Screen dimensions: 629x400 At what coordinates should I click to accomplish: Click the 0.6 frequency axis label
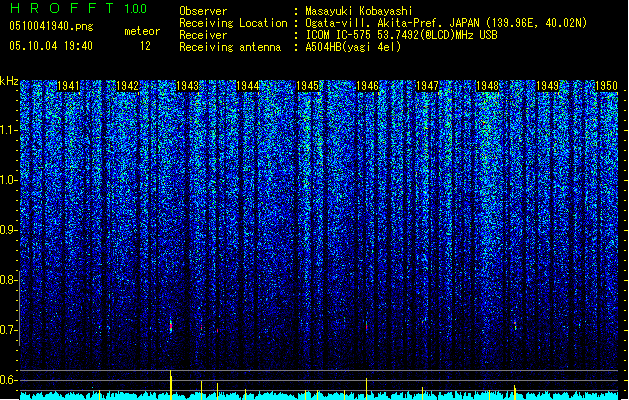7,380
